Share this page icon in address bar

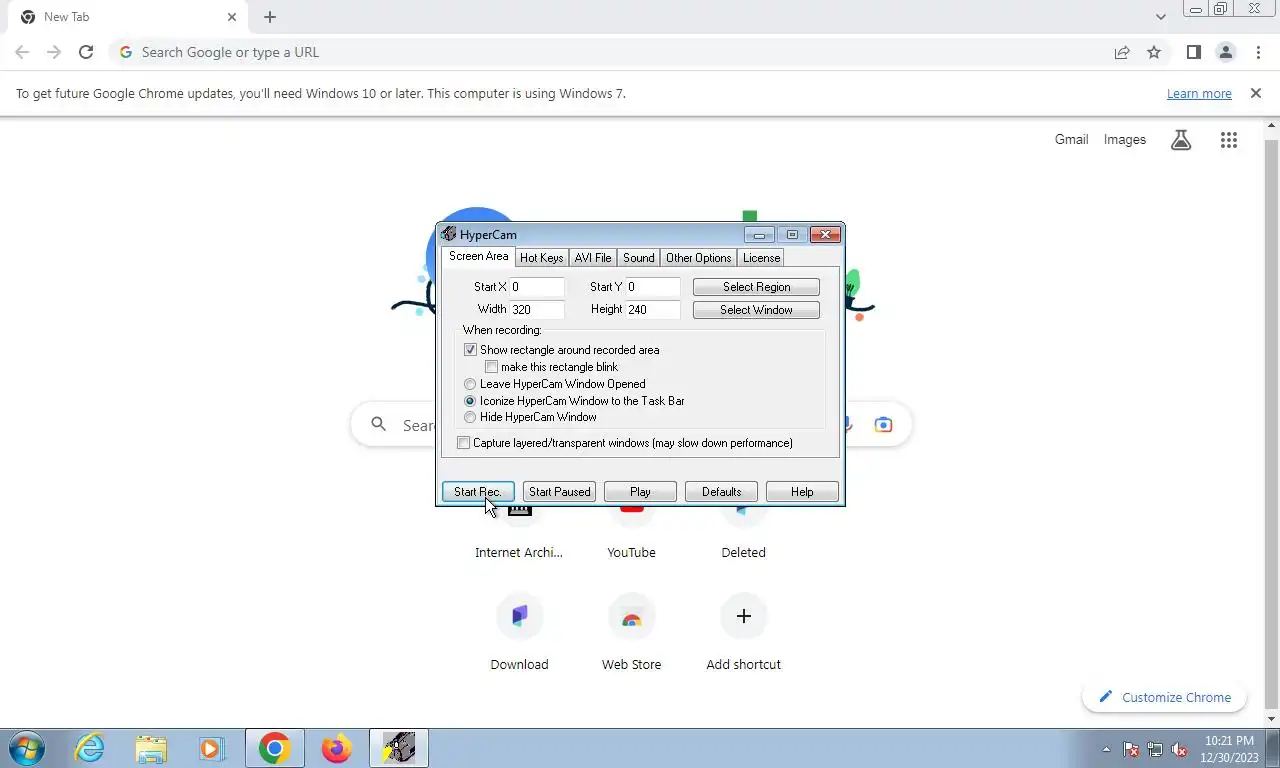pyautogui.click(x=1122, y=52)
